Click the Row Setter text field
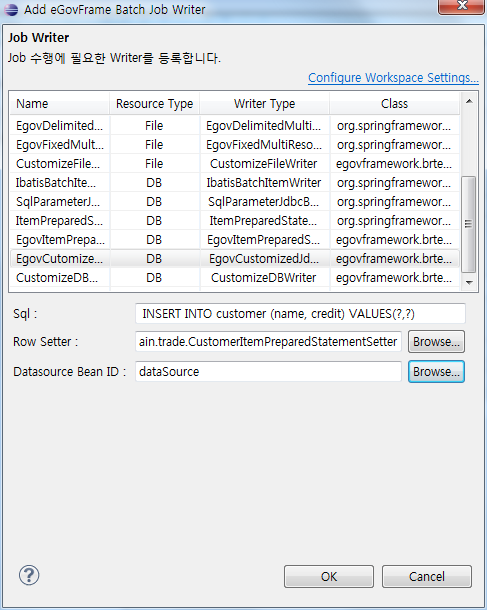 (x=268, y=342)
